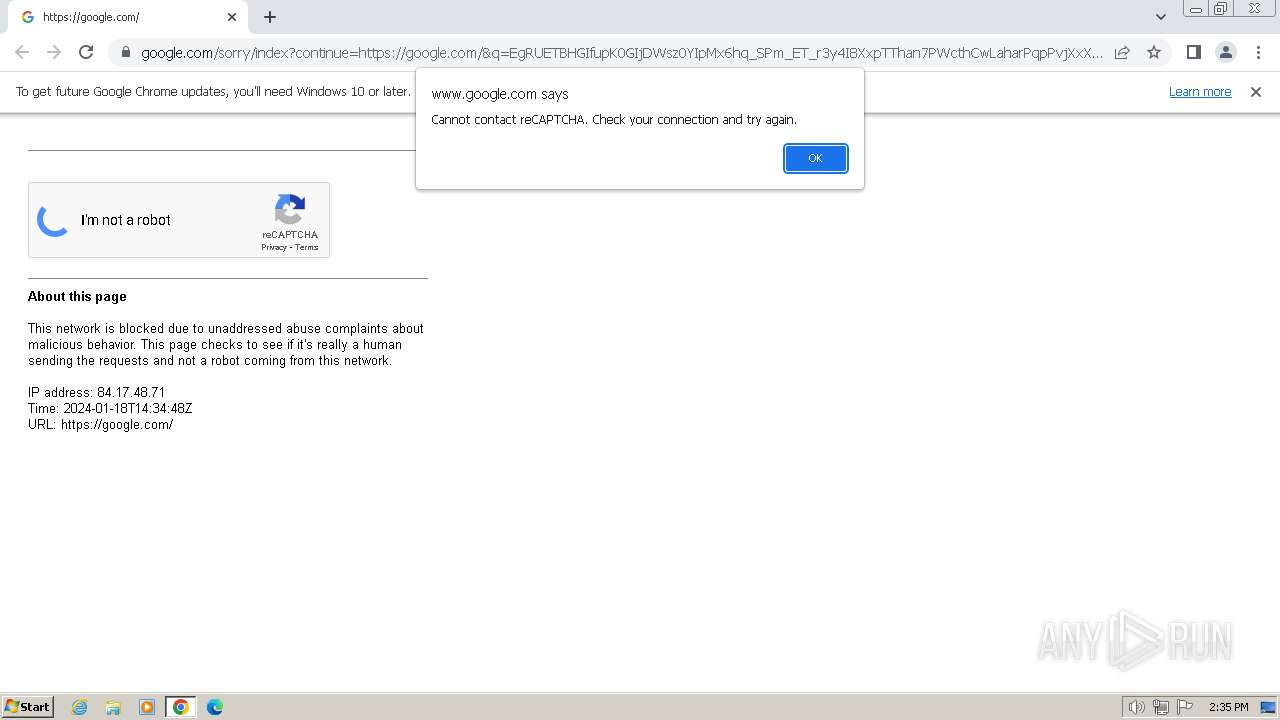This screenshot has height=720, width=1280.
Task: Dismiss the Chrome update notification bar
Action: [x=1256, y=92]
